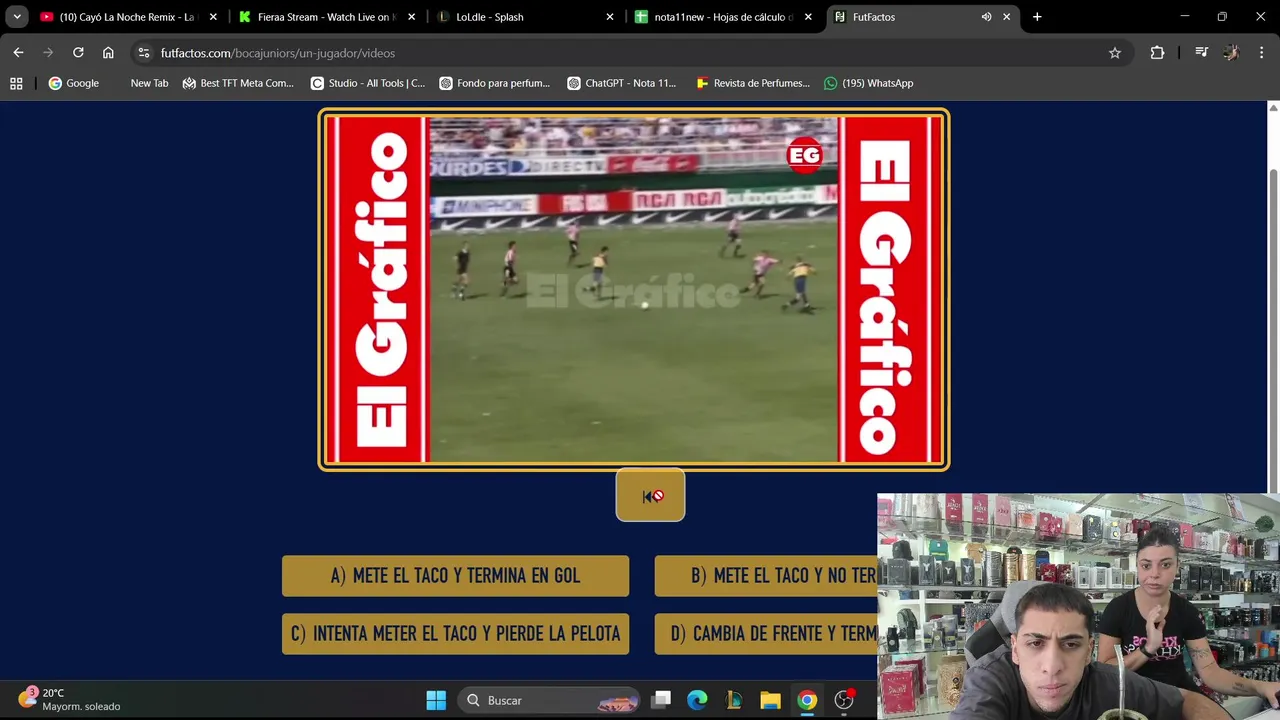Viewport: 1280px width, 720px height.
Task: Click the browser forward arrow
Action: tap(48, 53)
